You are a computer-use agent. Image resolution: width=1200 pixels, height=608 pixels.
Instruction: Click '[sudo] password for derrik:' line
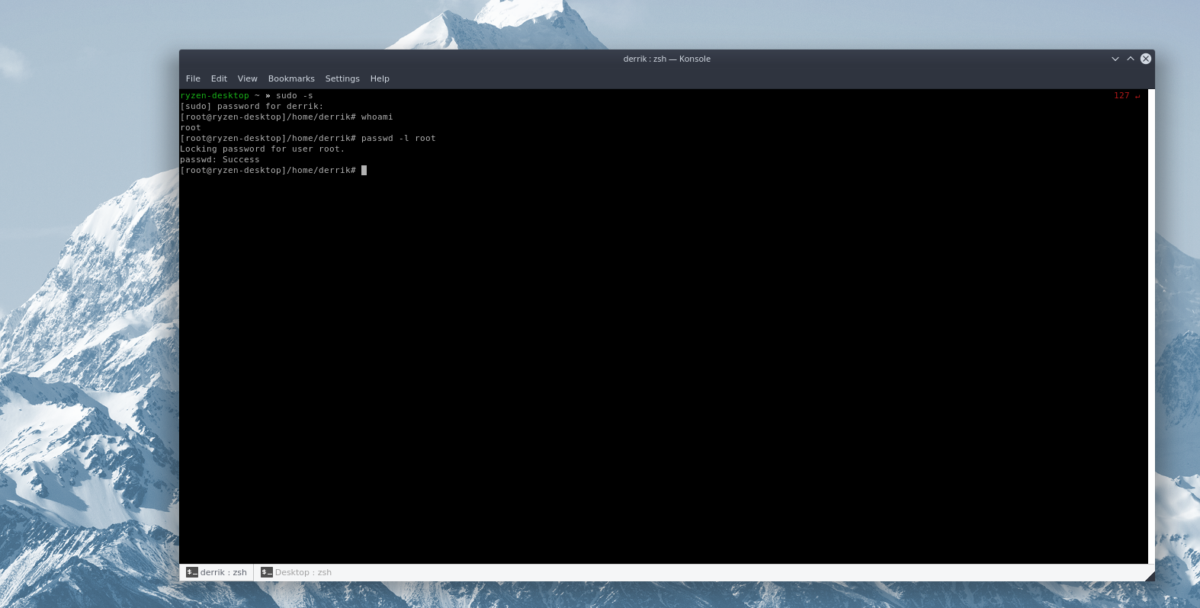click(252, 106)
